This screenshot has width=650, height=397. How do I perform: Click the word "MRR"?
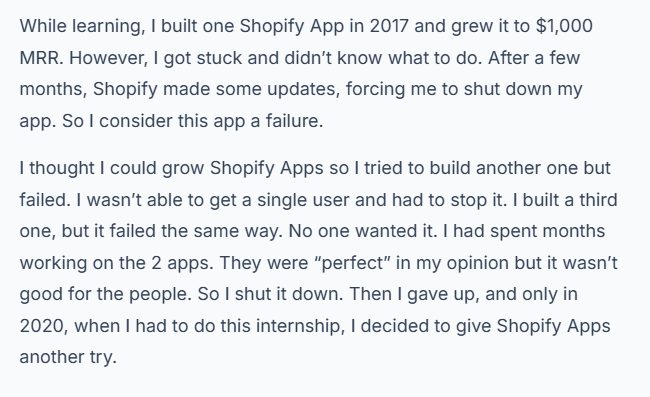[41, 58]
